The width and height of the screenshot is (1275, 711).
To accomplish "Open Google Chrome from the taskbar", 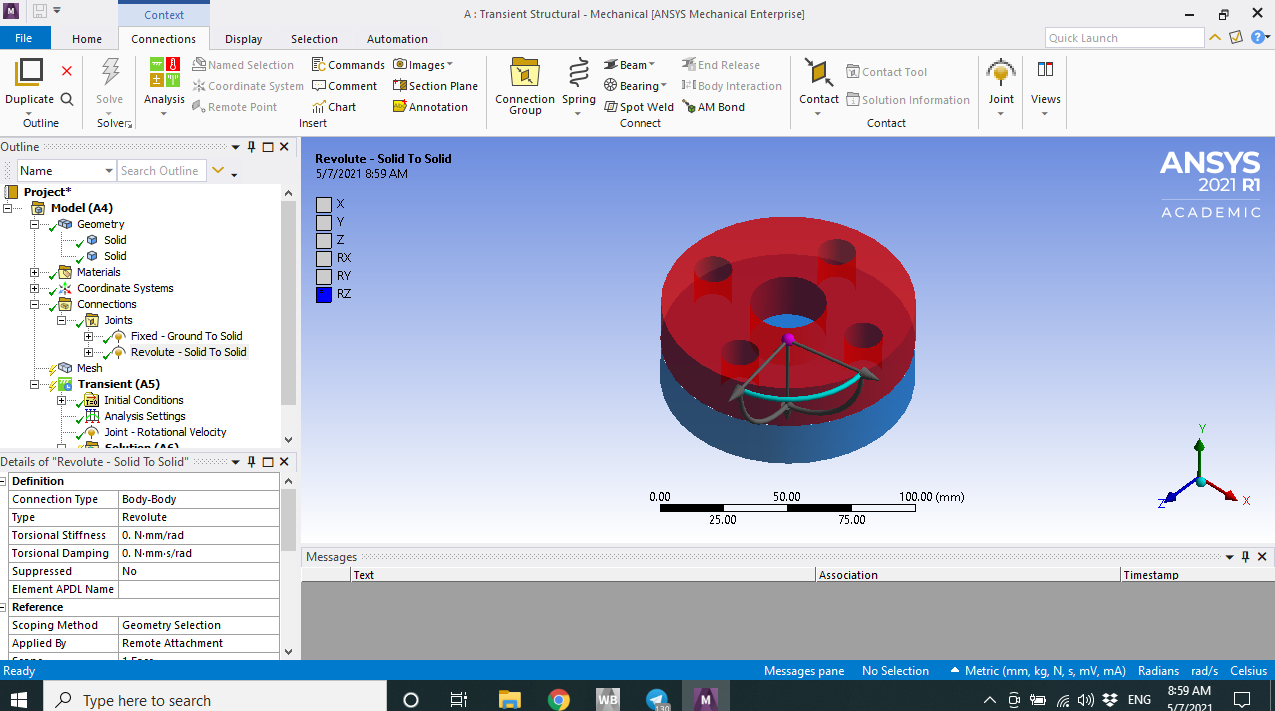I will [559, 699].
